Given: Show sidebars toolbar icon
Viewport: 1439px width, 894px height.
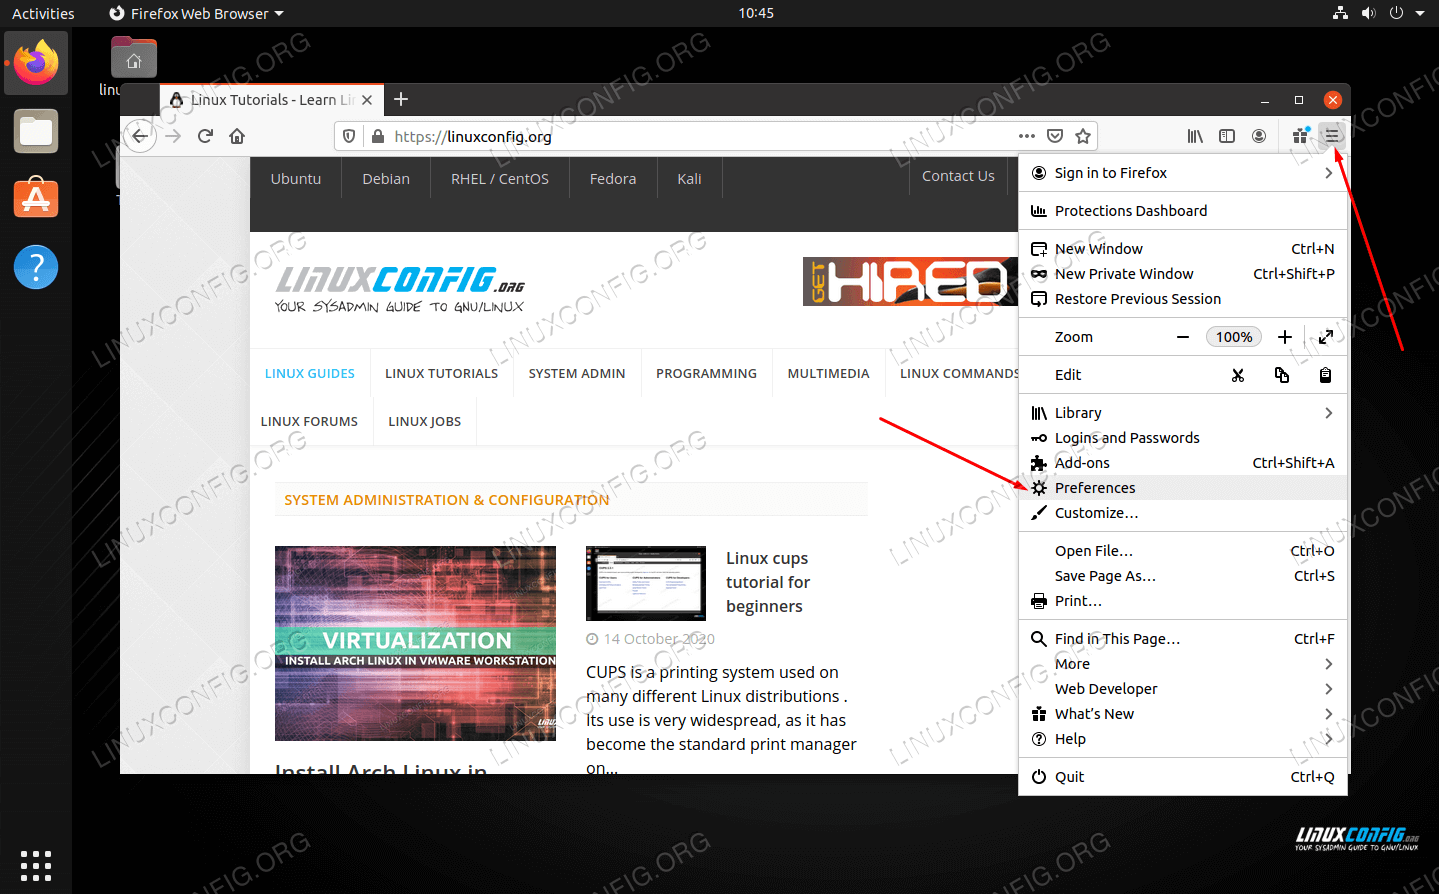Looking at the screenshot, I should pyautogui.click(x=1227, y=136).
